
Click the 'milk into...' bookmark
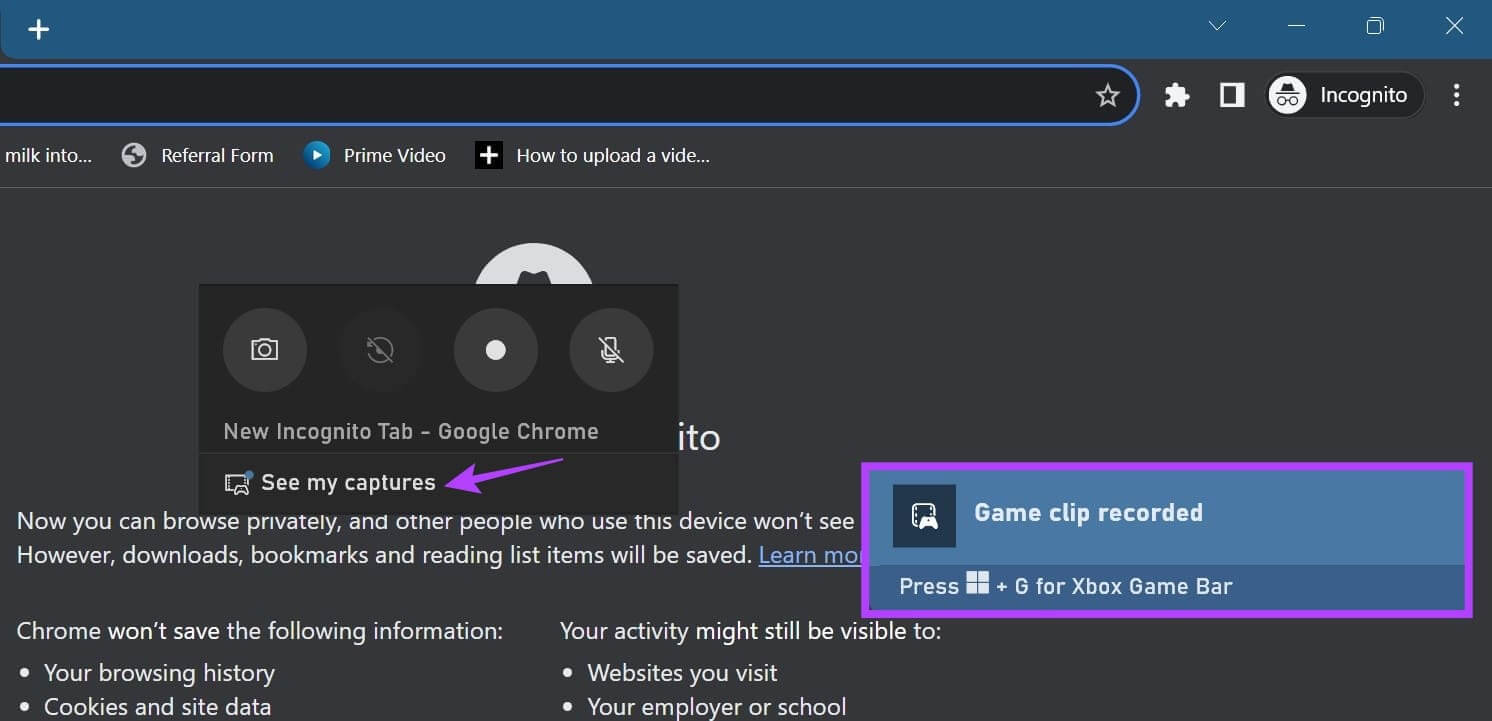pos(47,155)
